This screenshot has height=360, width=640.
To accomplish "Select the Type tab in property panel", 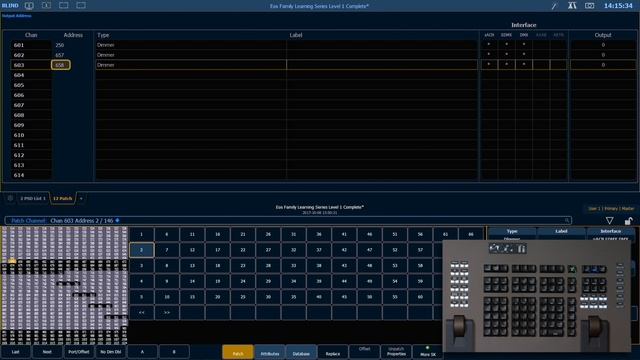I will (x=512, y=231).
